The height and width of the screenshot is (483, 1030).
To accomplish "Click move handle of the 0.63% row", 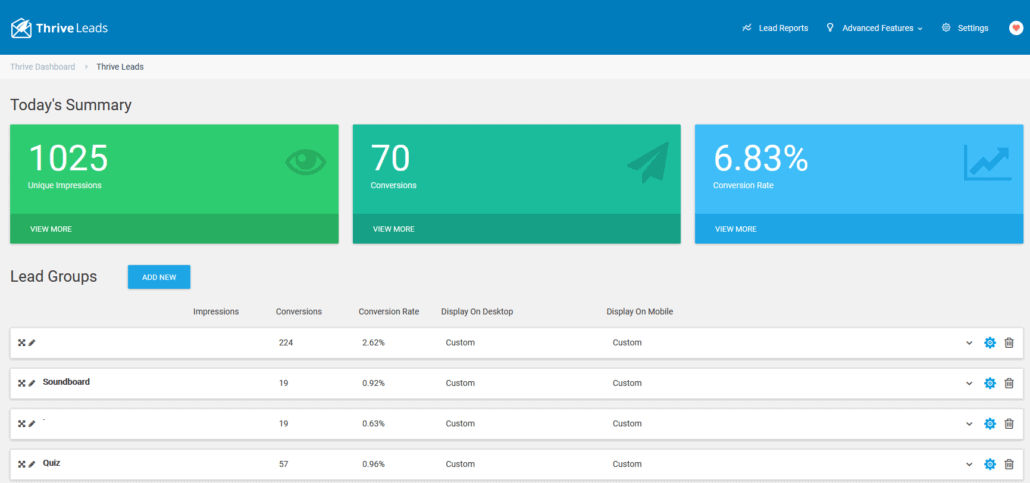I will click(x=21, y=424).
